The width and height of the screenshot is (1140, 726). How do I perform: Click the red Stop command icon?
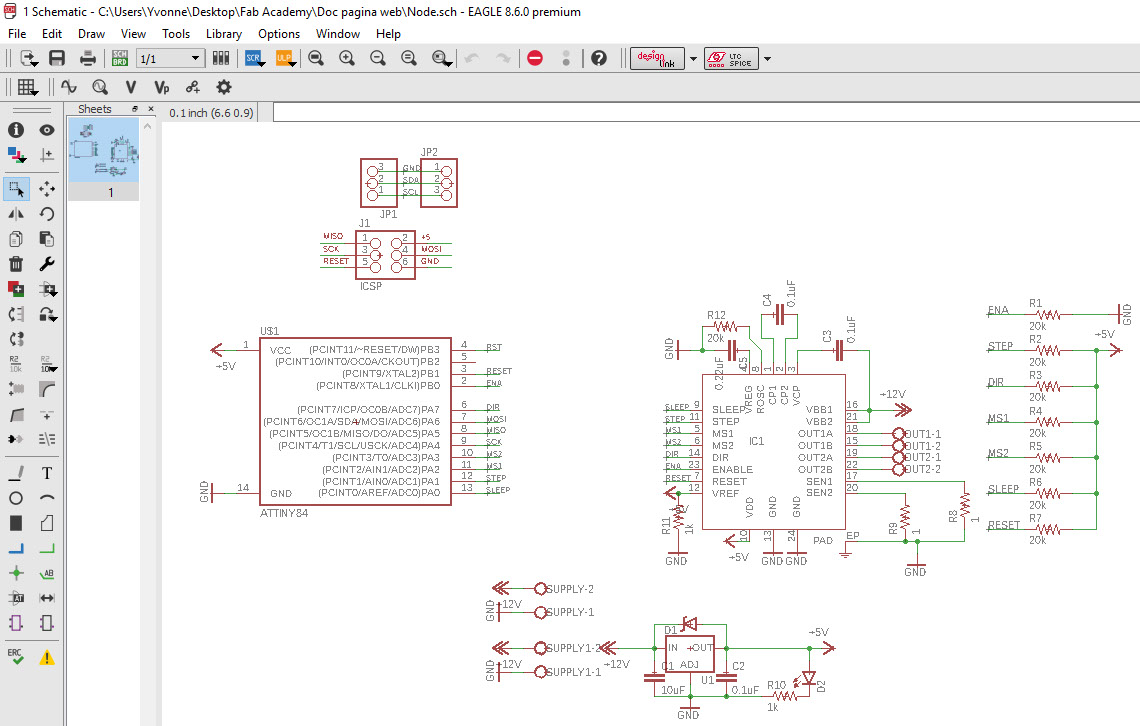point(535,58)
